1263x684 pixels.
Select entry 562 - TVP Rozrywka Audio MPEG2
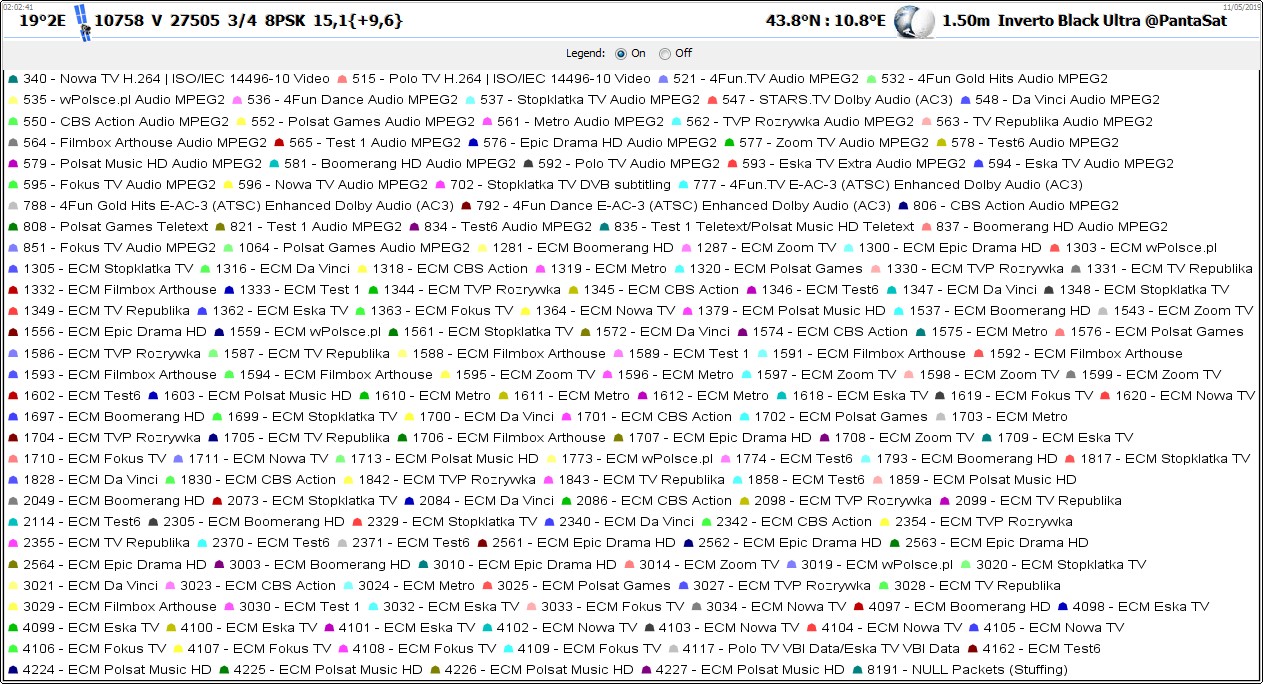800,121
